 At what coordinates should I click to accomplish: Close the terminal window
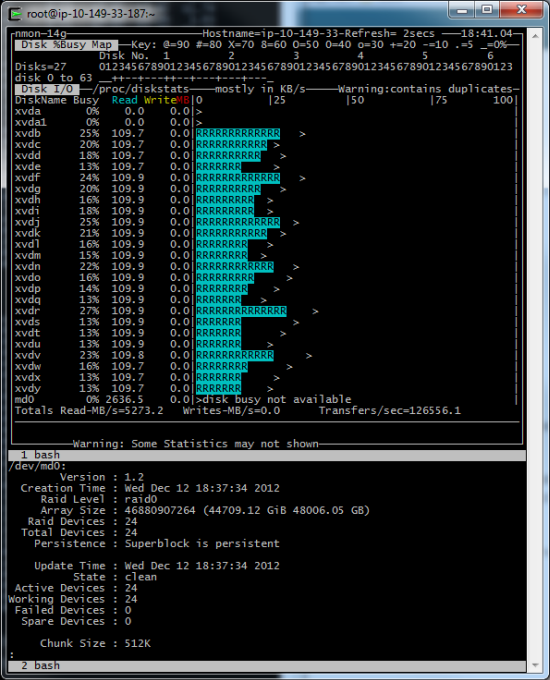click(521, 10)
